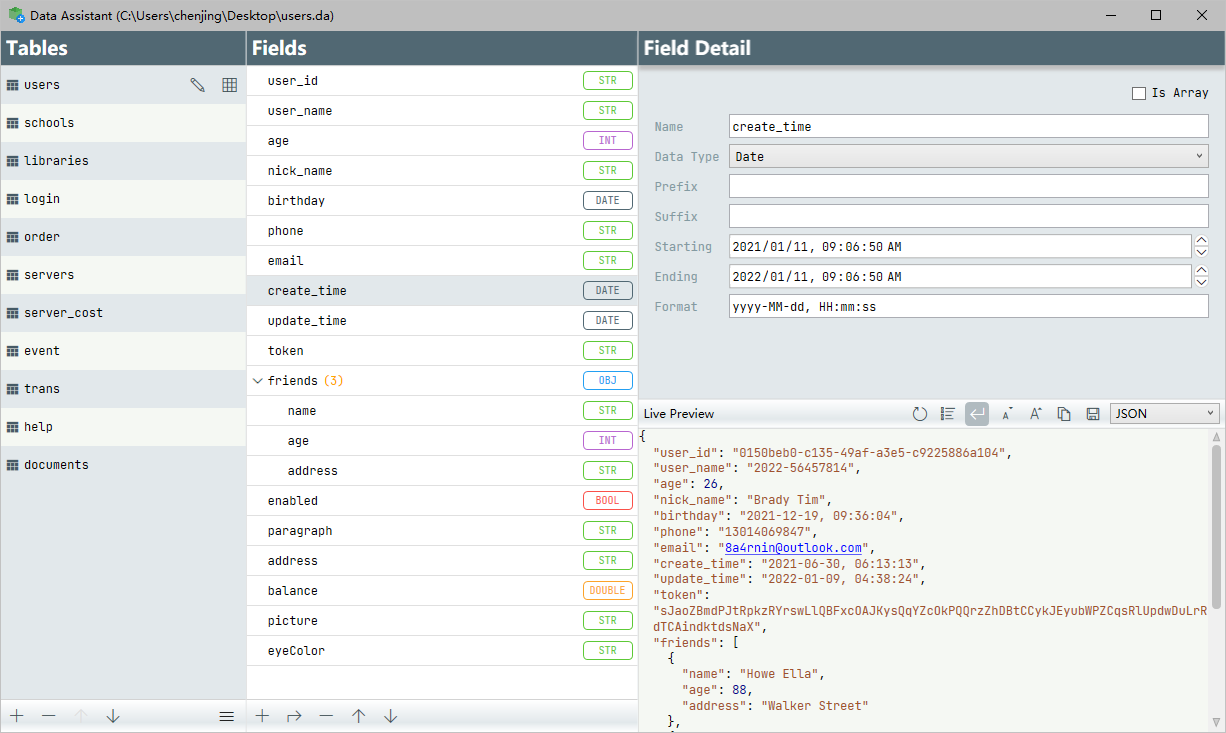Copy the Live Preview output
Screen dimensions: 1226x733
pos(1065,414)
